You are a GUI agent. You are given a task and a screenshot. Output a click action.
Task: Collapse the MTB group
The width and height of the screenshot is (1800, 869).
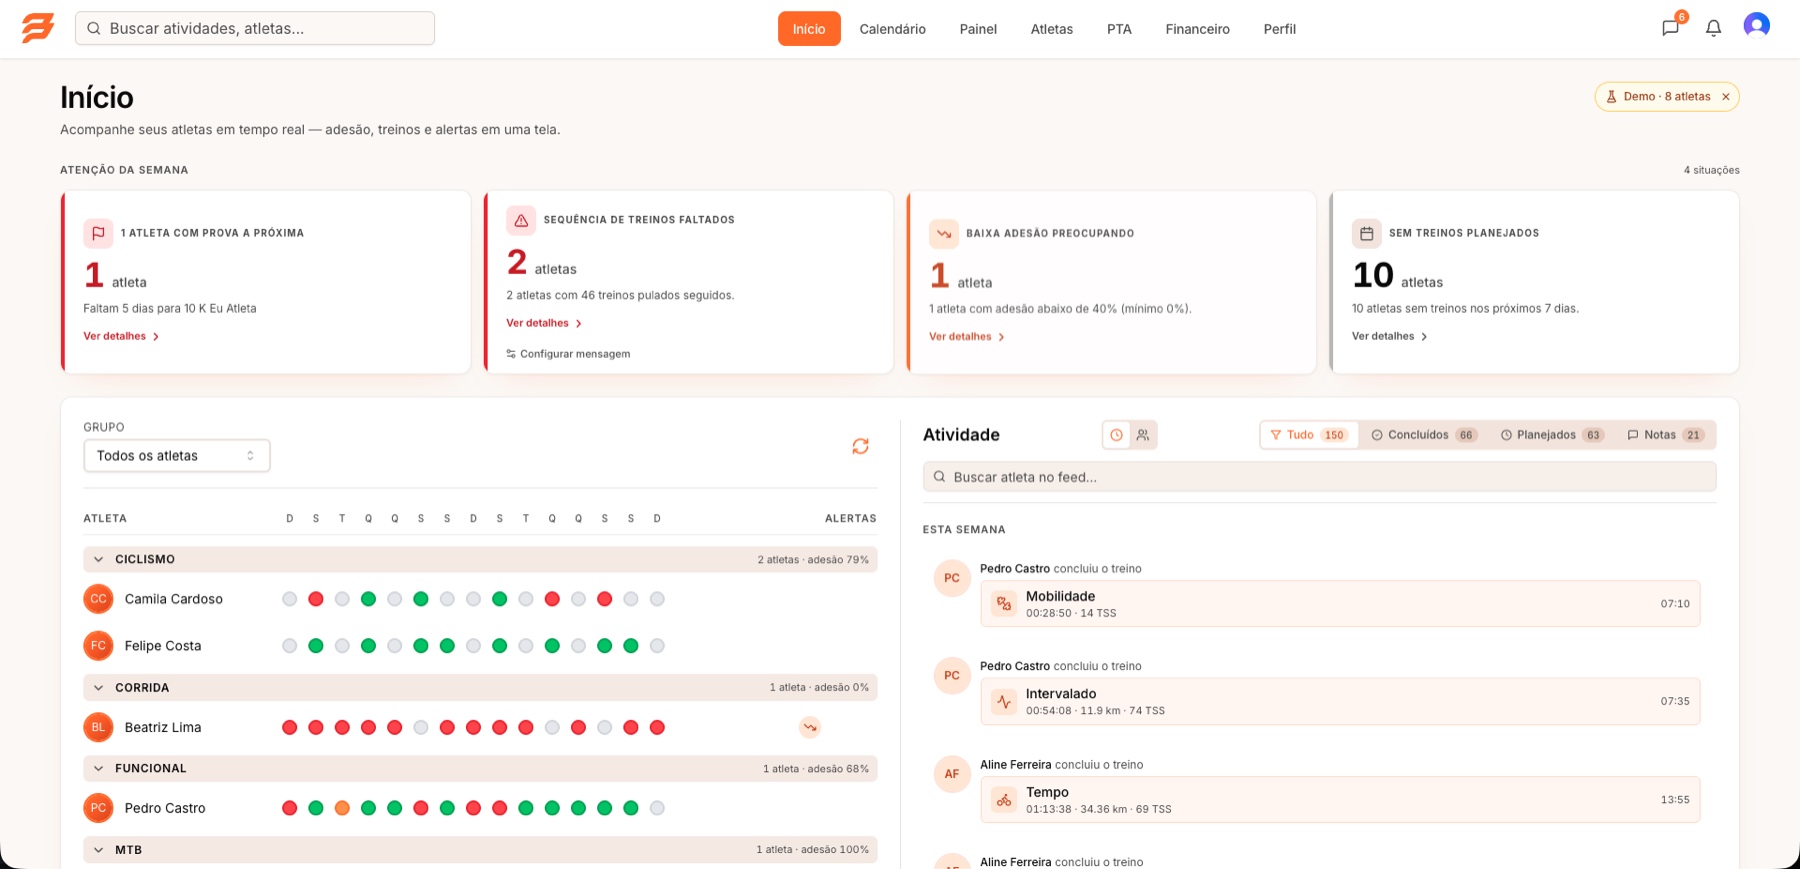[98, 850]
